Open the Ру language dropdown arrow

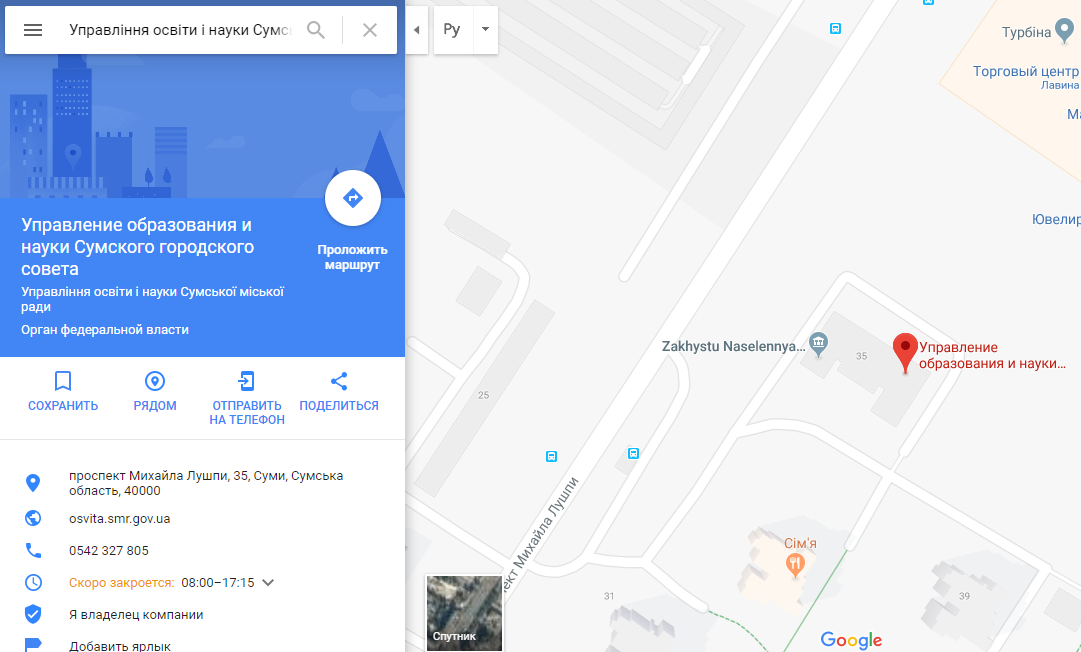(x=485, y=30)
